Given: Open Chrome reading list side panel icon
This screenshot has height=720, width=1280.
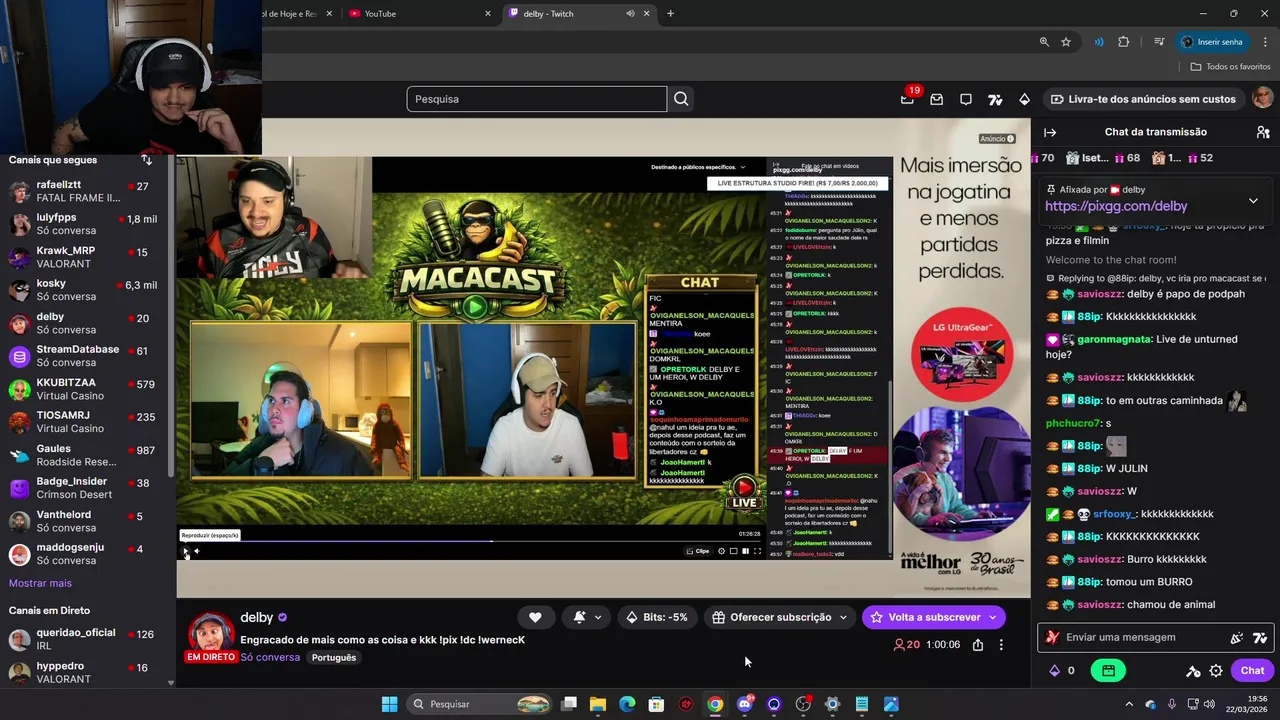Looking at the screenshot, I should [1159, 42].
